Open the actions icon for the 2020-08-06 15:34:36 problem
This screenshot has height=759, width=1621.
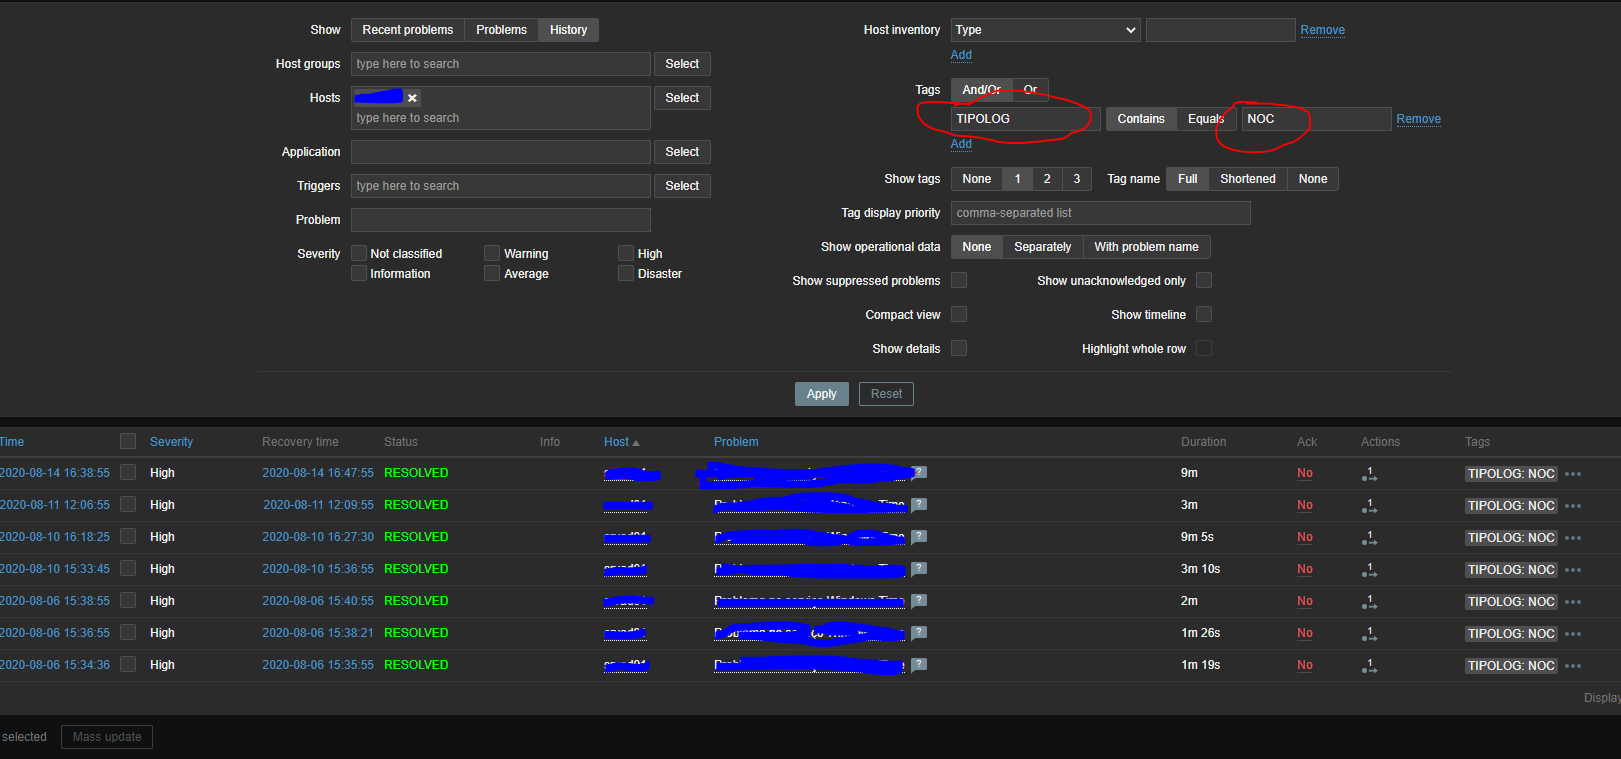tap(1369, 666)
